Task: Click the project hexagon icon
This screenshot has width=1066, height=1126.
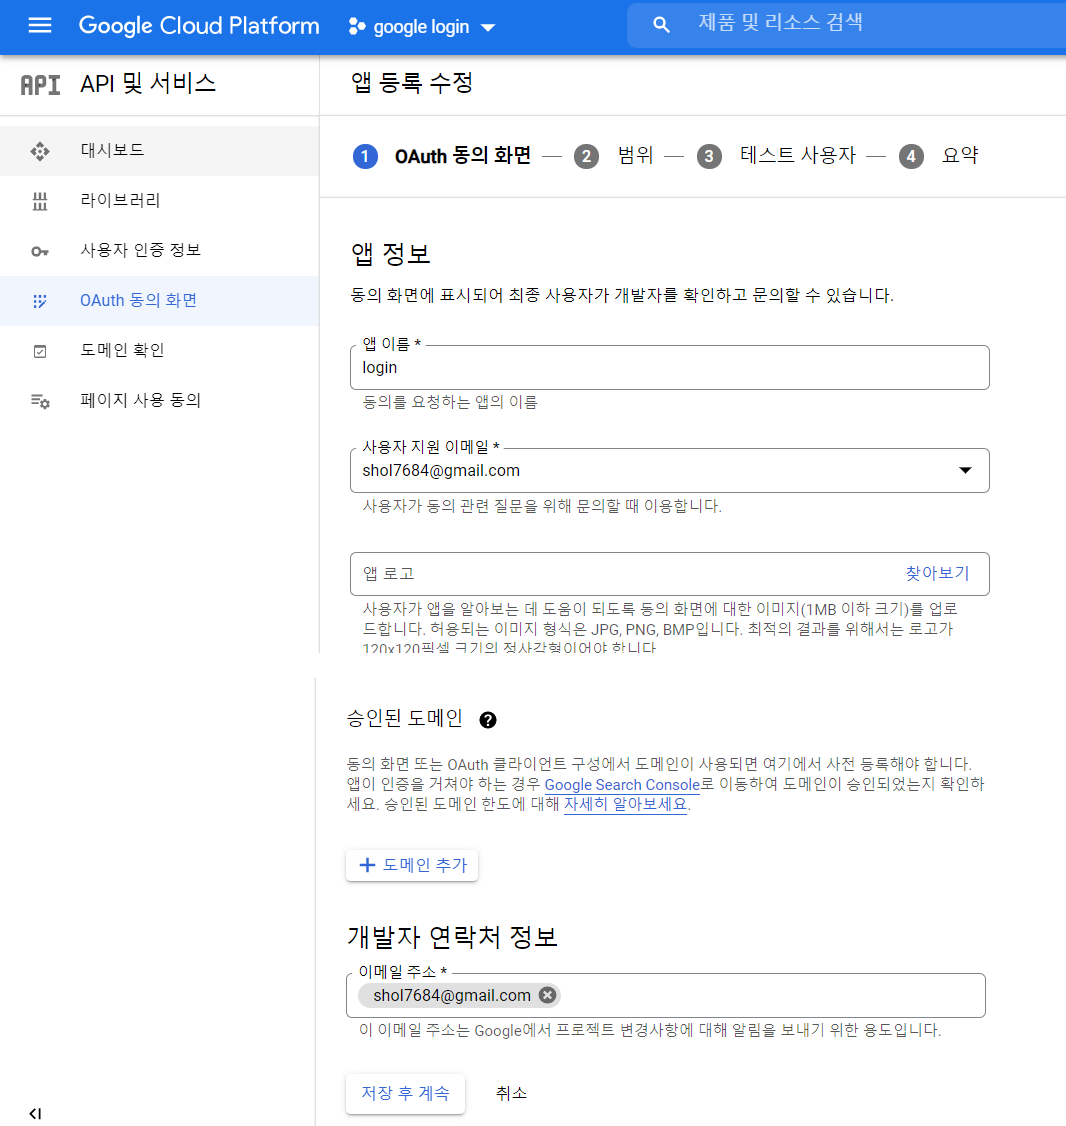Action: click(x=356, y=27)
